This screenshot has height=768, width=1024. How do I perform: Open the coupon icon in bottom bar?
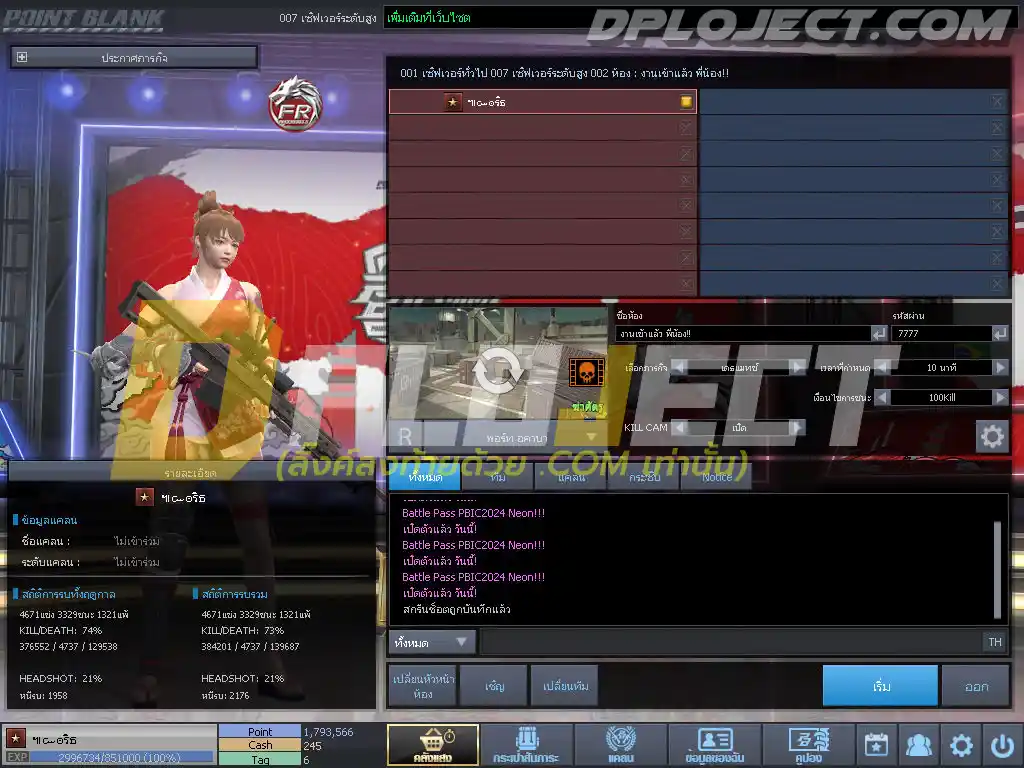tap(808, 744)
